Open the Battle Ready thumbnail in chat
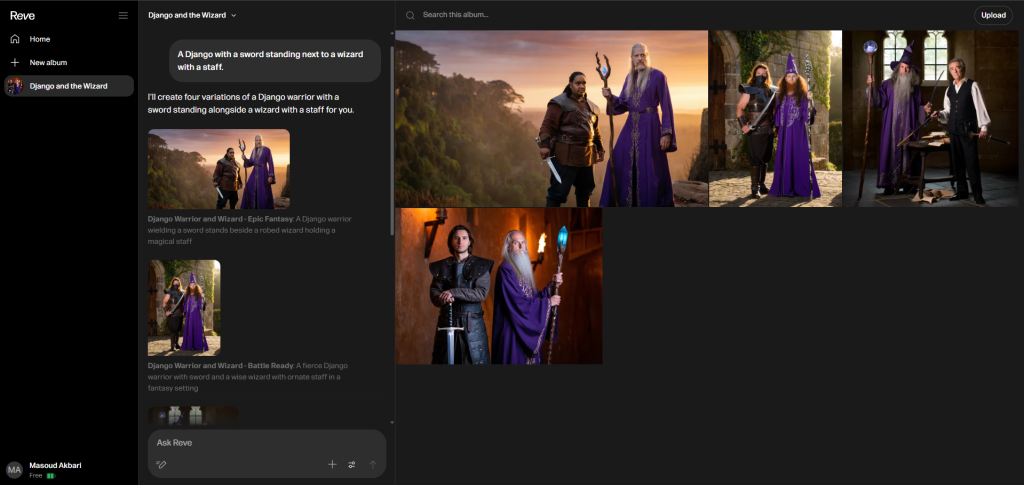Screen dimensions: 1024x485 tap(184, 307)
